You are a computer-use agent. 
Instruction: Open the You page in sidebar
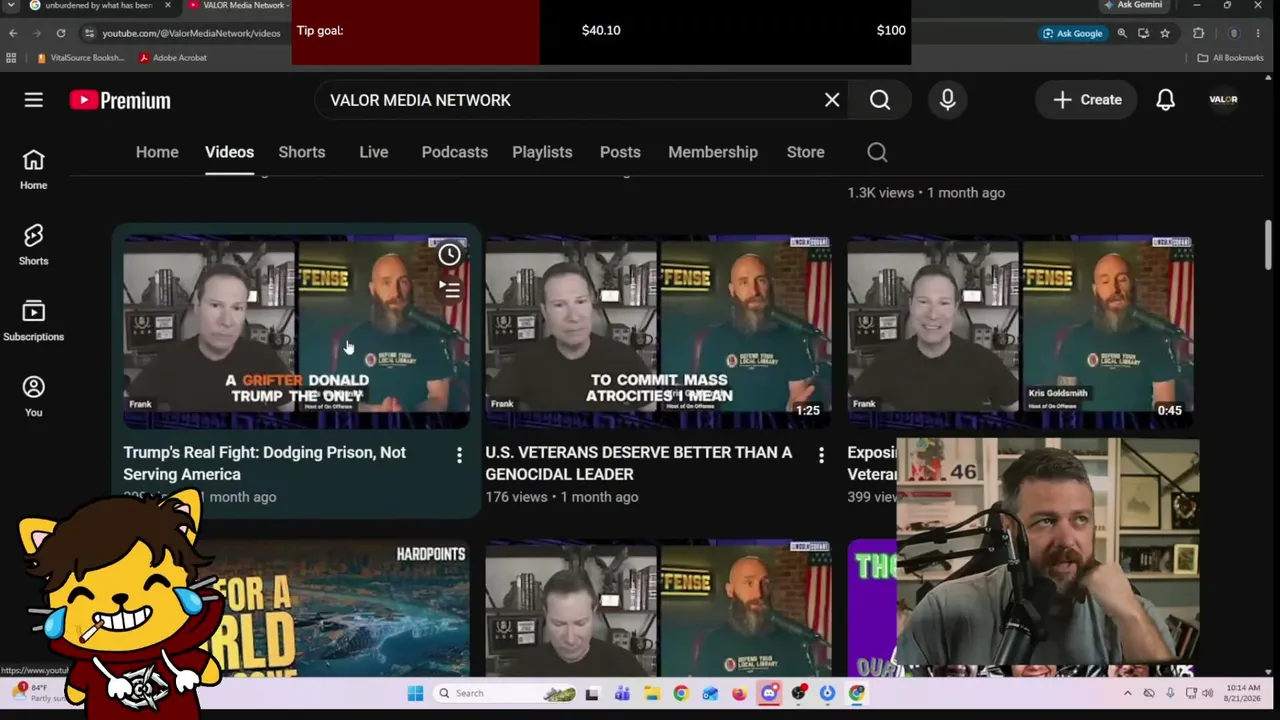(33, 397)
